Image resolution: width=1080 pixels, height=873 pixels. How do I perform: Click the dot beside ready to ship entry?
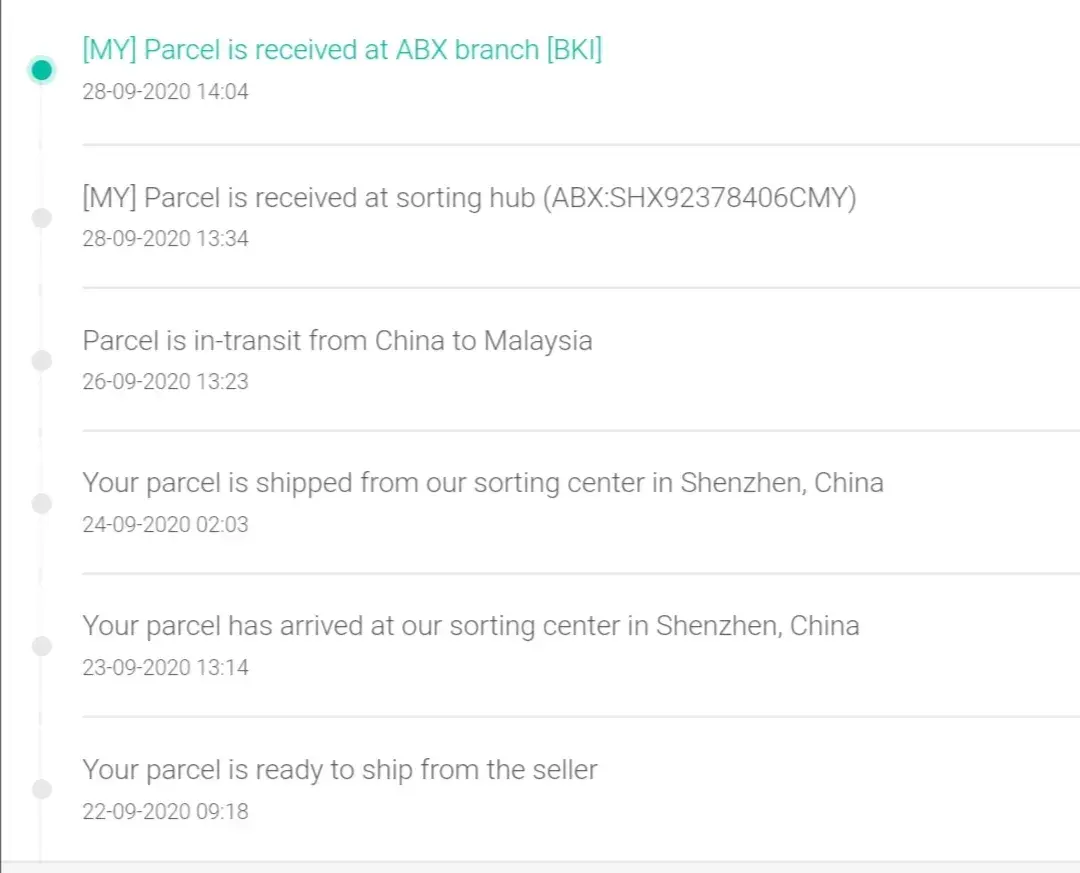(x=41, y=789)
